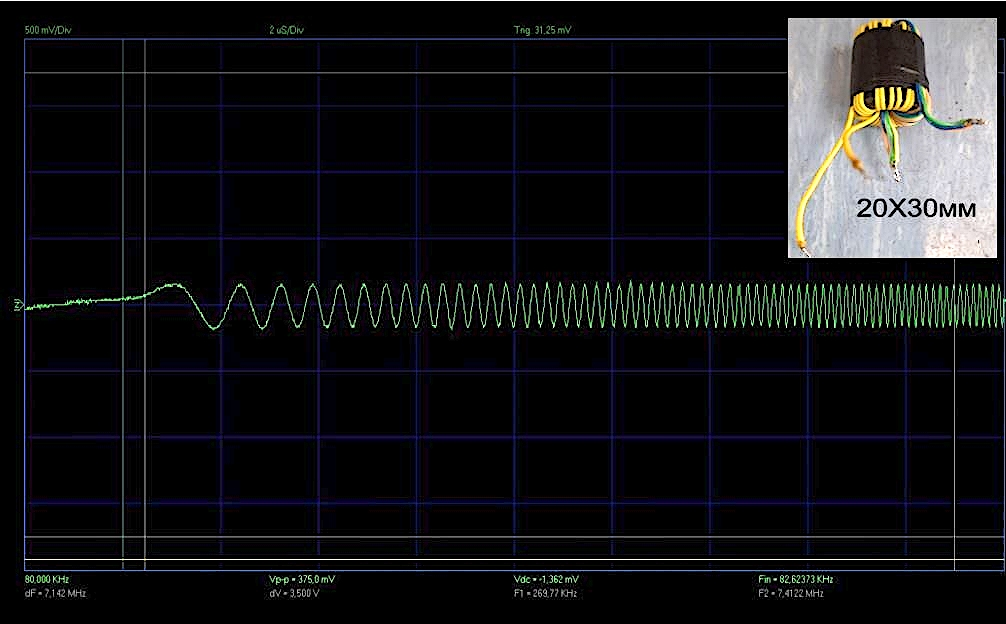The height and width of the screenshot is (624, 1006).
Task: Click the Vp-p = 375,0 mV measurement
Action: [302, 580]
